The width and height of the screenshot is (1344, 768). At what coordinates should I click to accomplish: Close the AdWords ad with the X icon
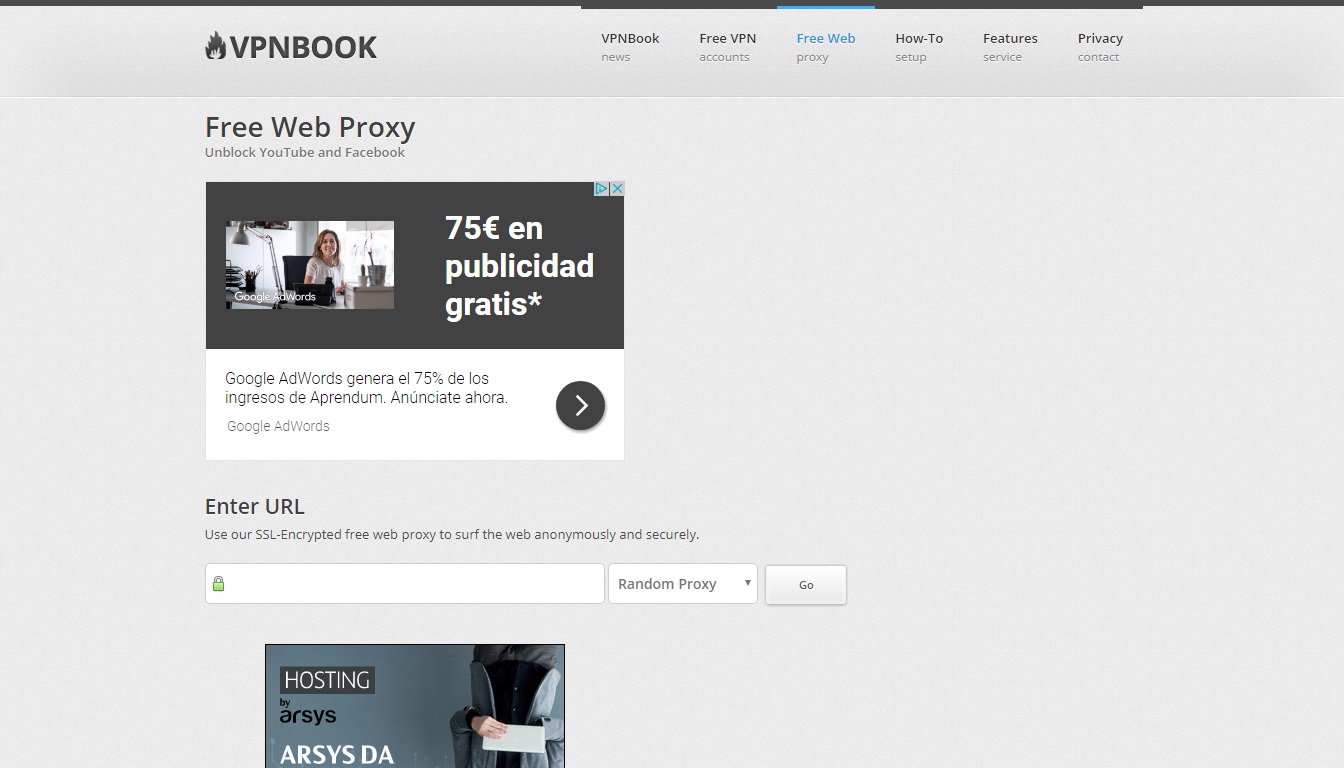point(617,189)
